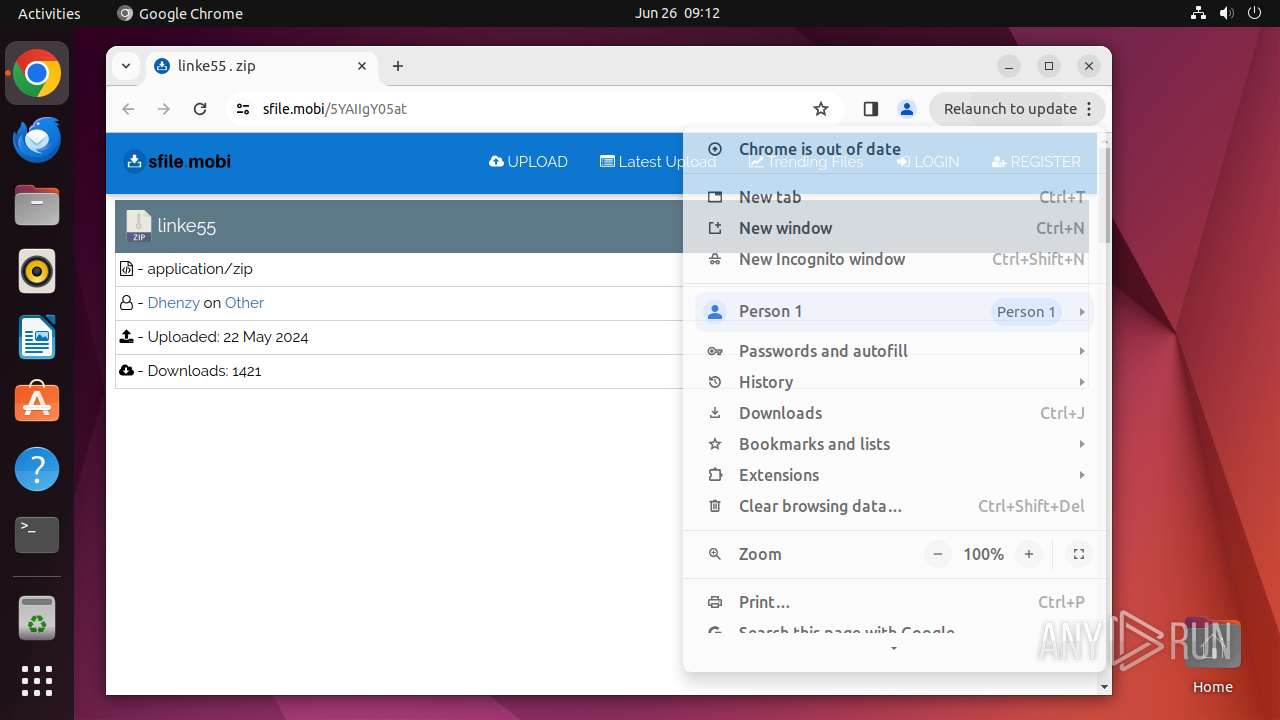The image size is (1280, 720).
Task: Open Help from the dock
Action: [x=37, y=469]
